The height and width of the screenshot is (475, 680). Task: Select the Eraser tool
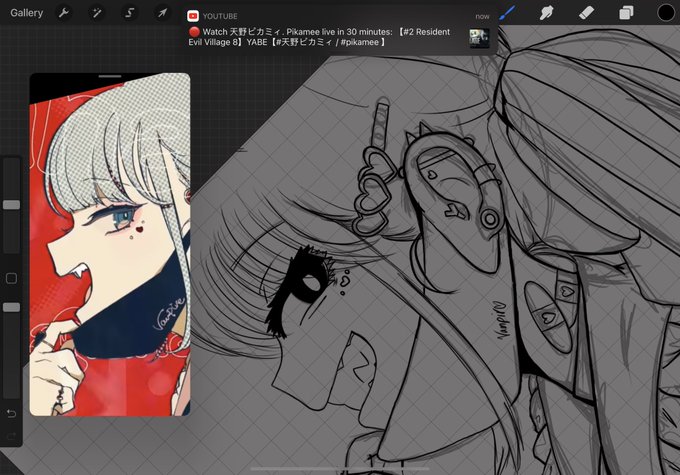click(586, 13)
